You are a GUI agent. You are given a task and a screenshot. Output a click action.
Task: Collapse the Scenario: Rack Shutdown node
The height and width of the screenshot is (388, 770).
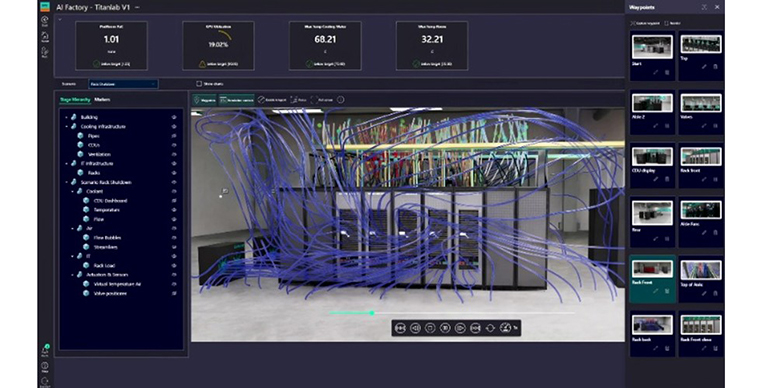[67, 182]
